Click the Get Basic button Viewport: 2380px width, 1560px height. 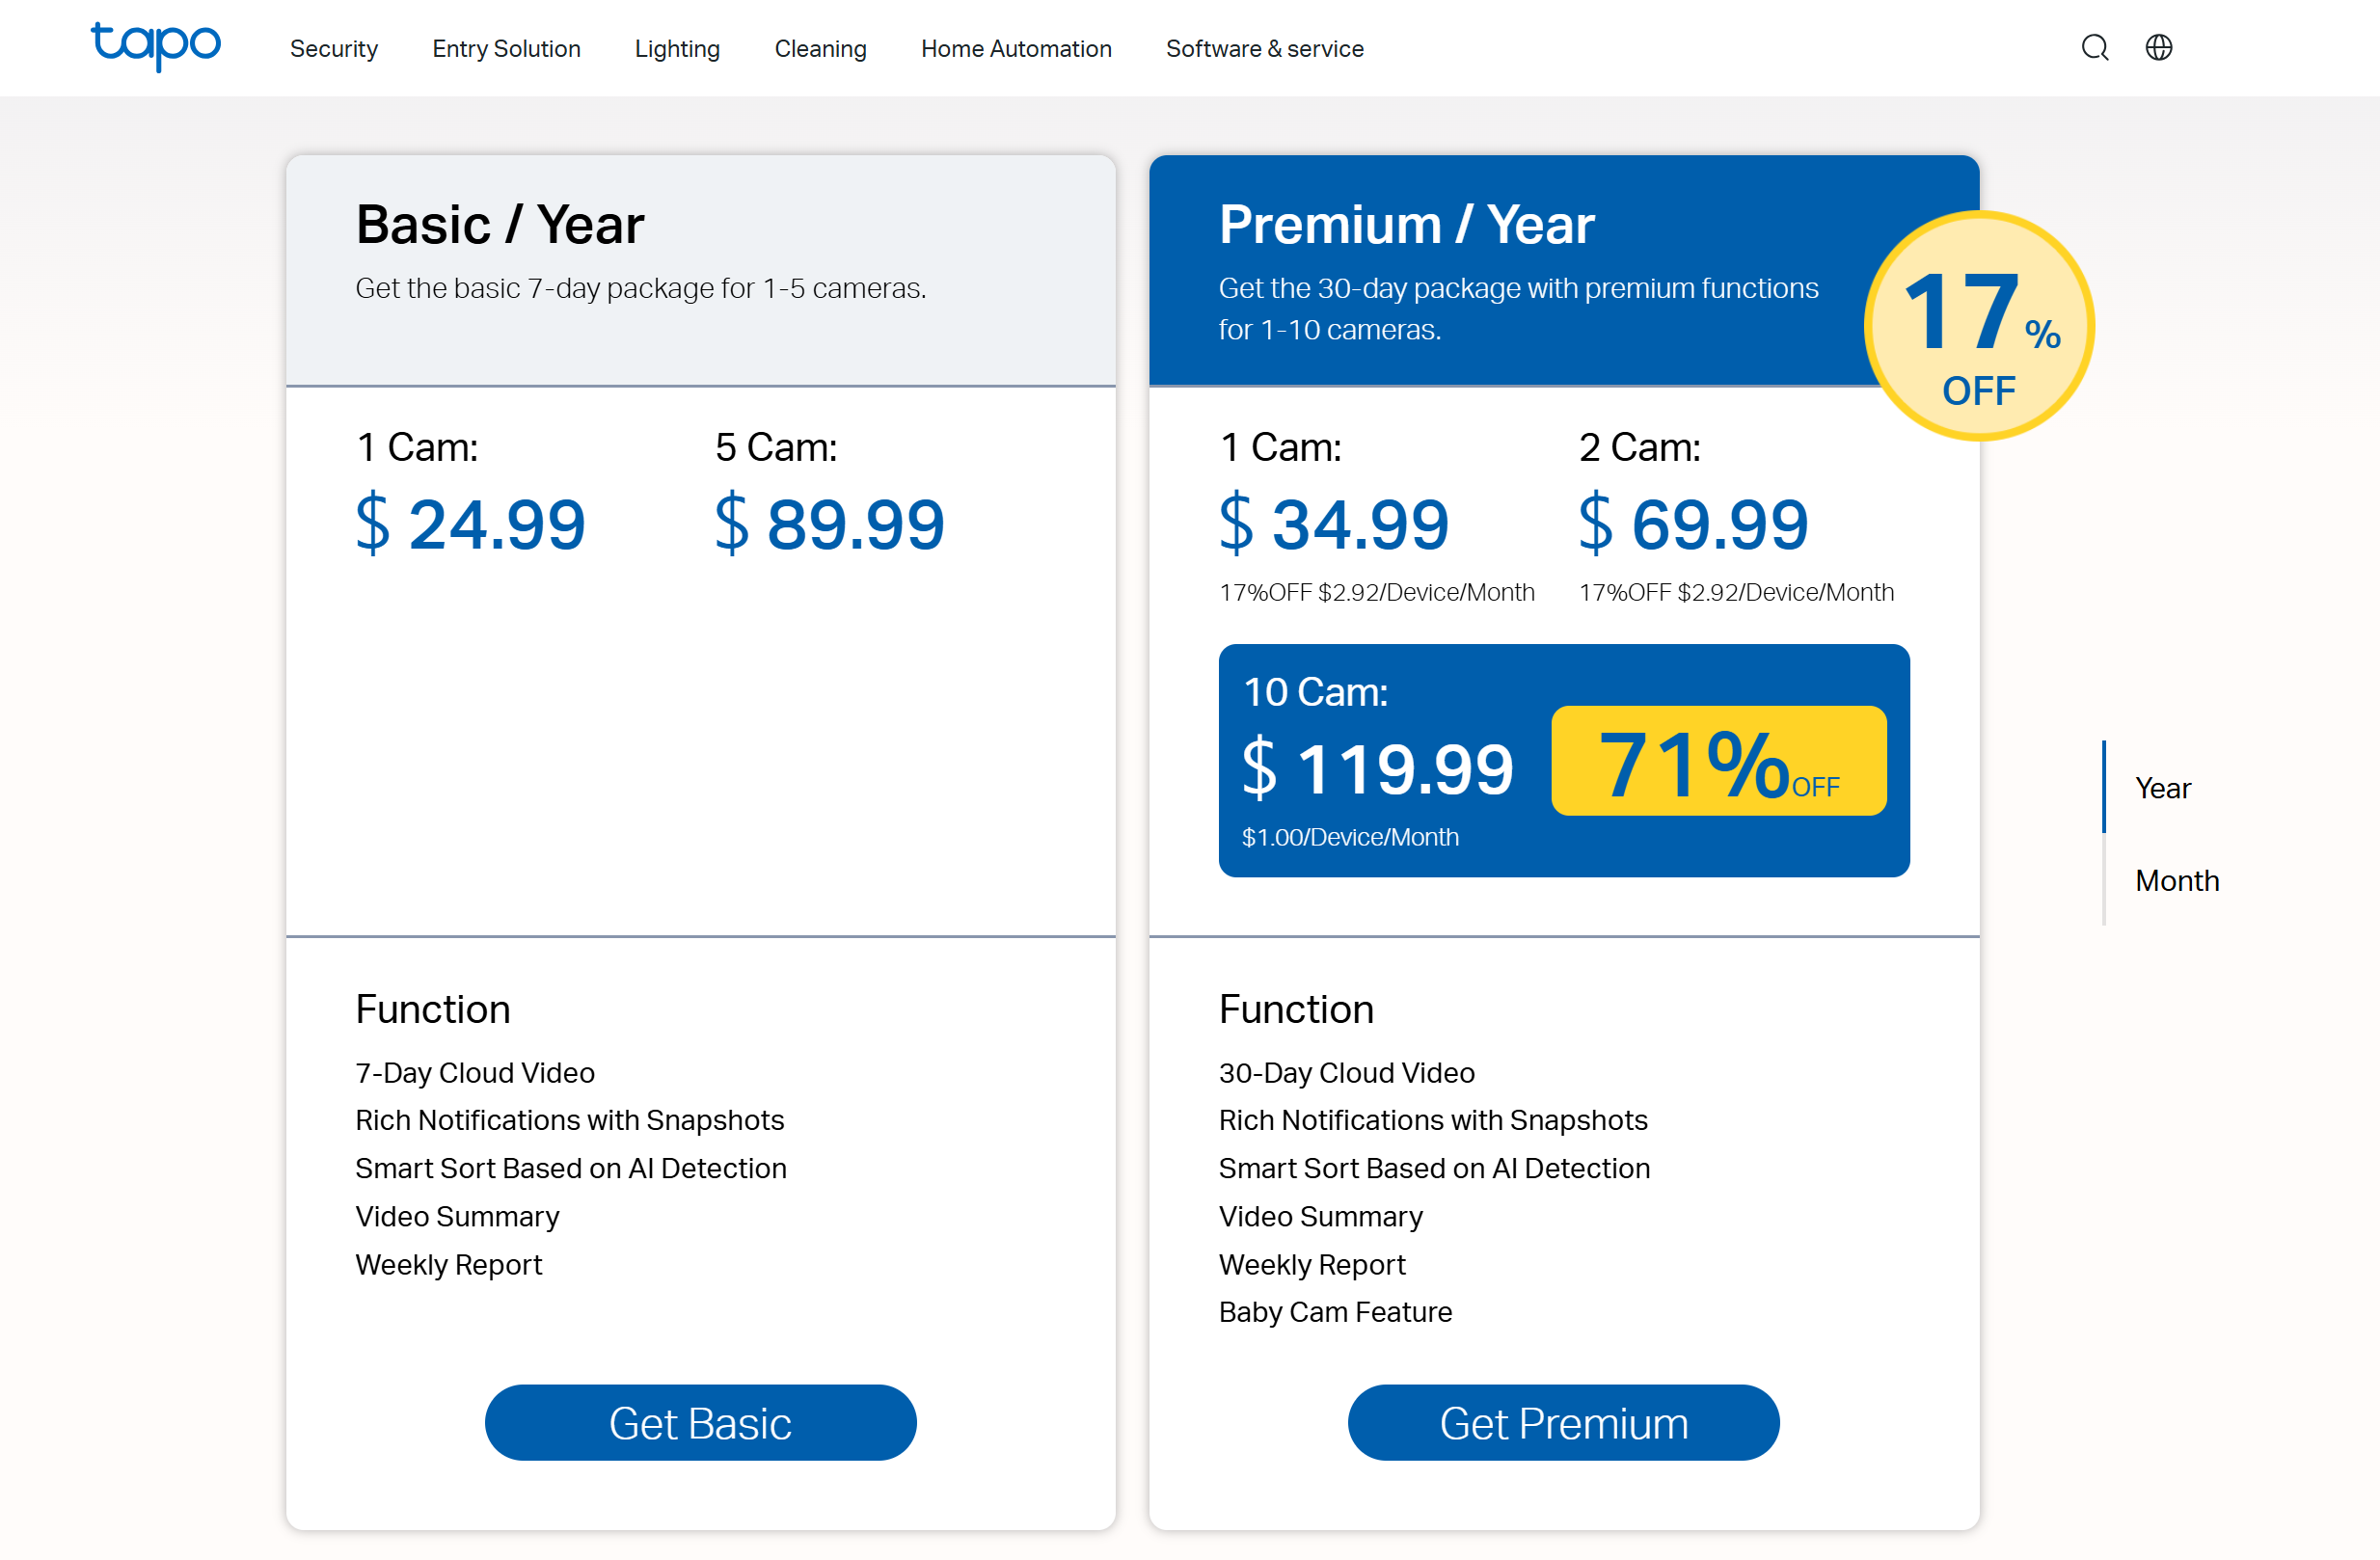[700, 1422]
